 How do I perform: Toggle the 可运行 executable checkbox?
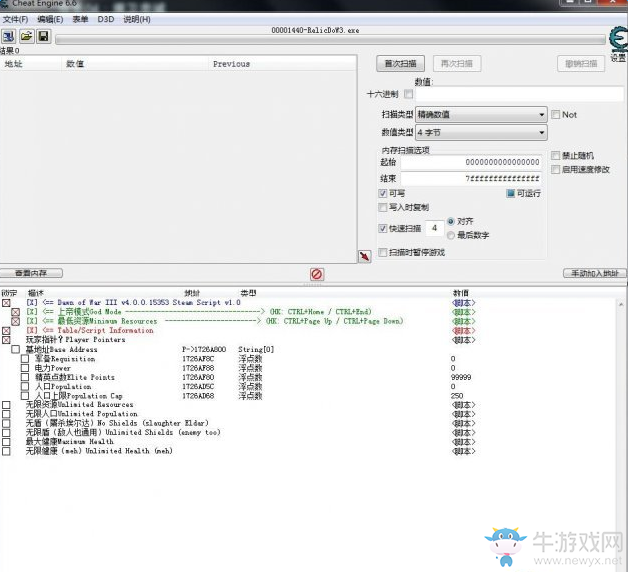click(510, 193)
